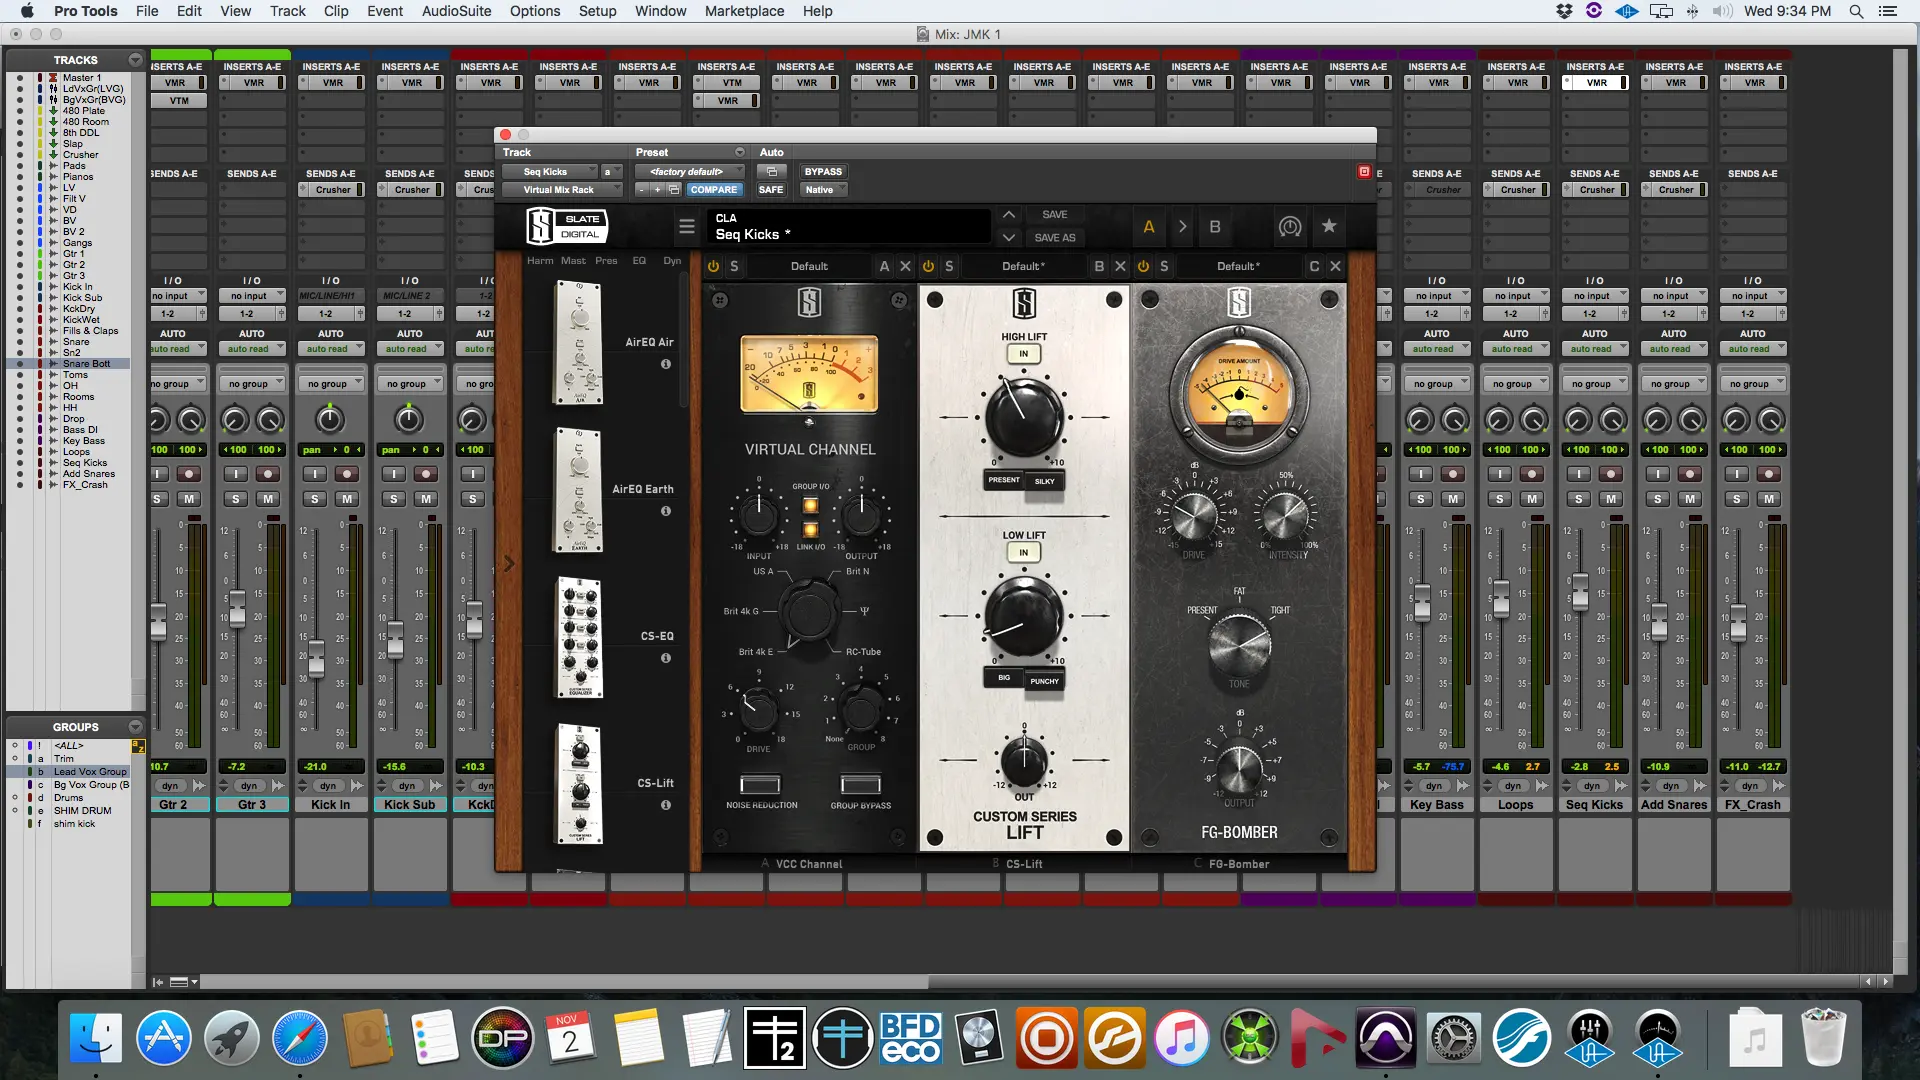The width and height of the screenshot is (1920, 1080).
Task: Toggle power on the VCC Channel module
Action: [x=713, y=266]
